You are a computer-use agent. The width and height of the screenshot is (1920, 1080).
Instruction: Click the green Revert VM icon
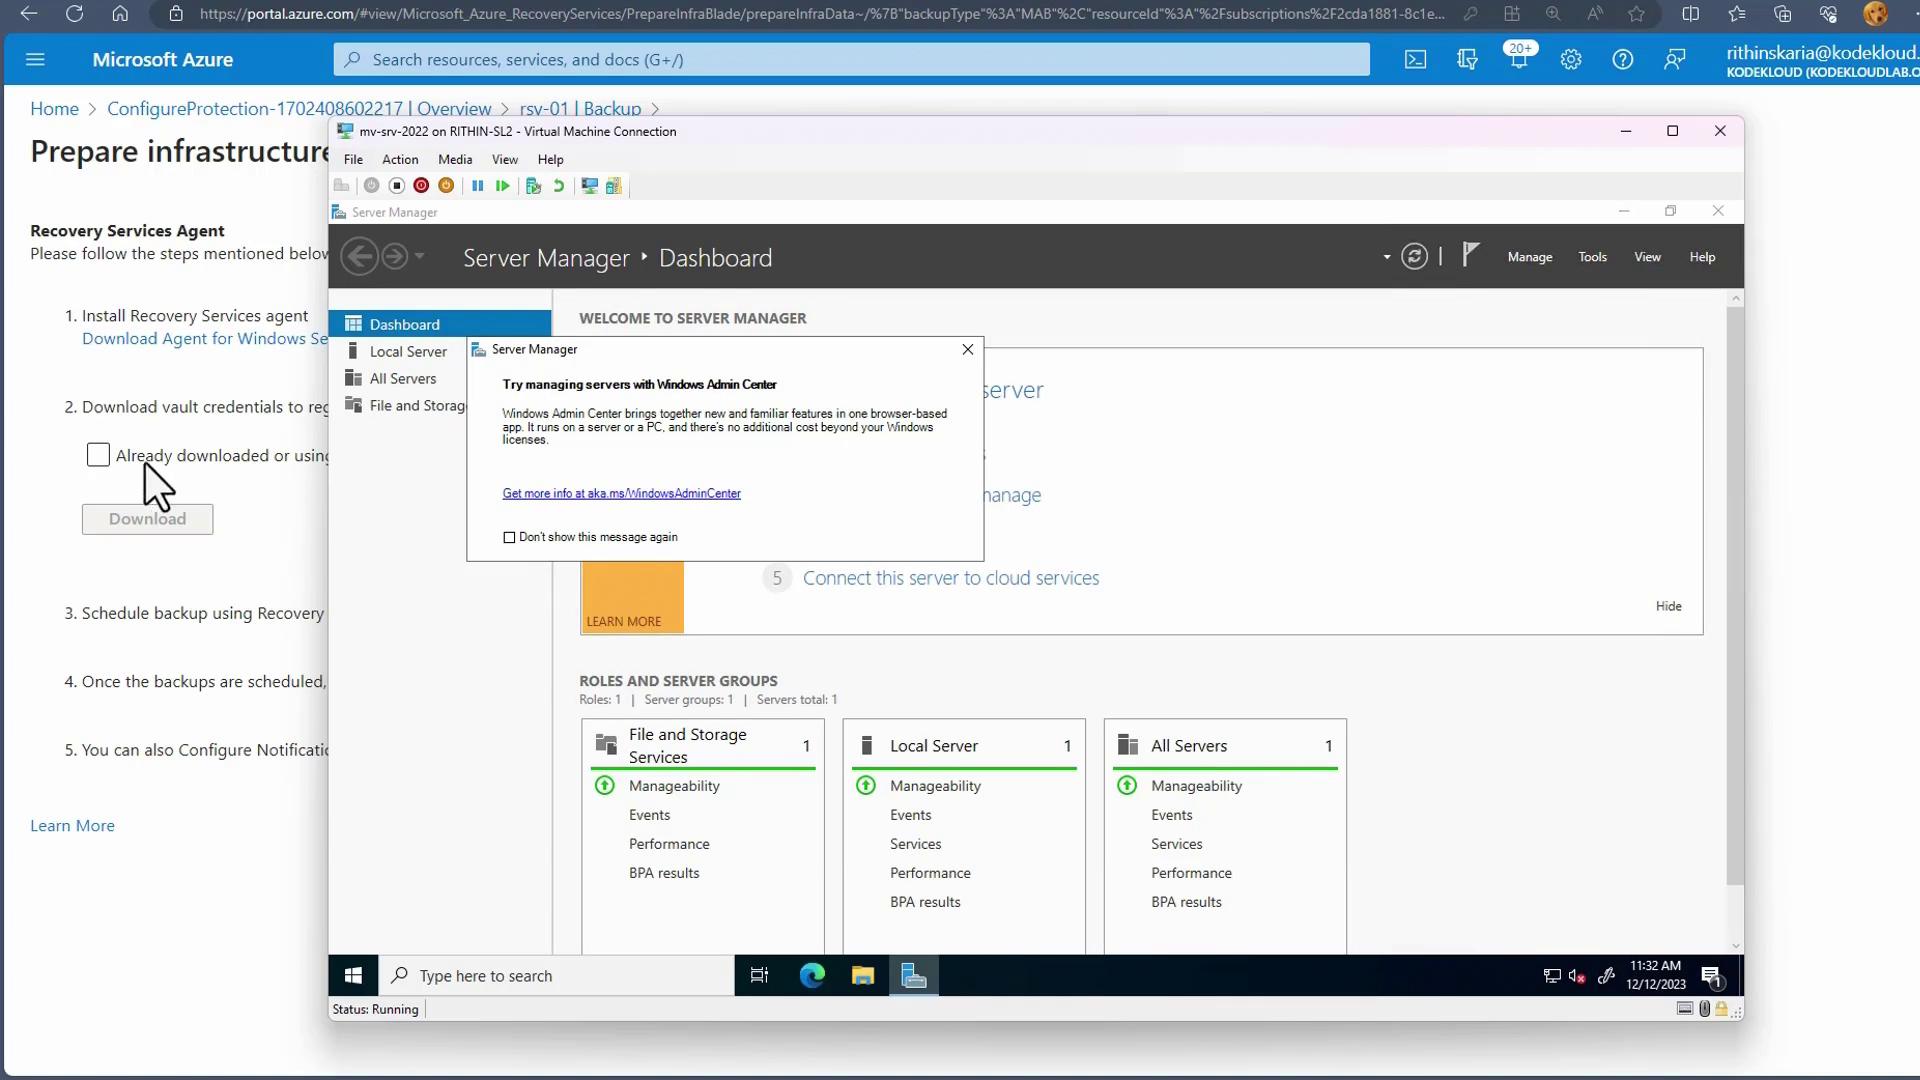[x=559, y=186]
